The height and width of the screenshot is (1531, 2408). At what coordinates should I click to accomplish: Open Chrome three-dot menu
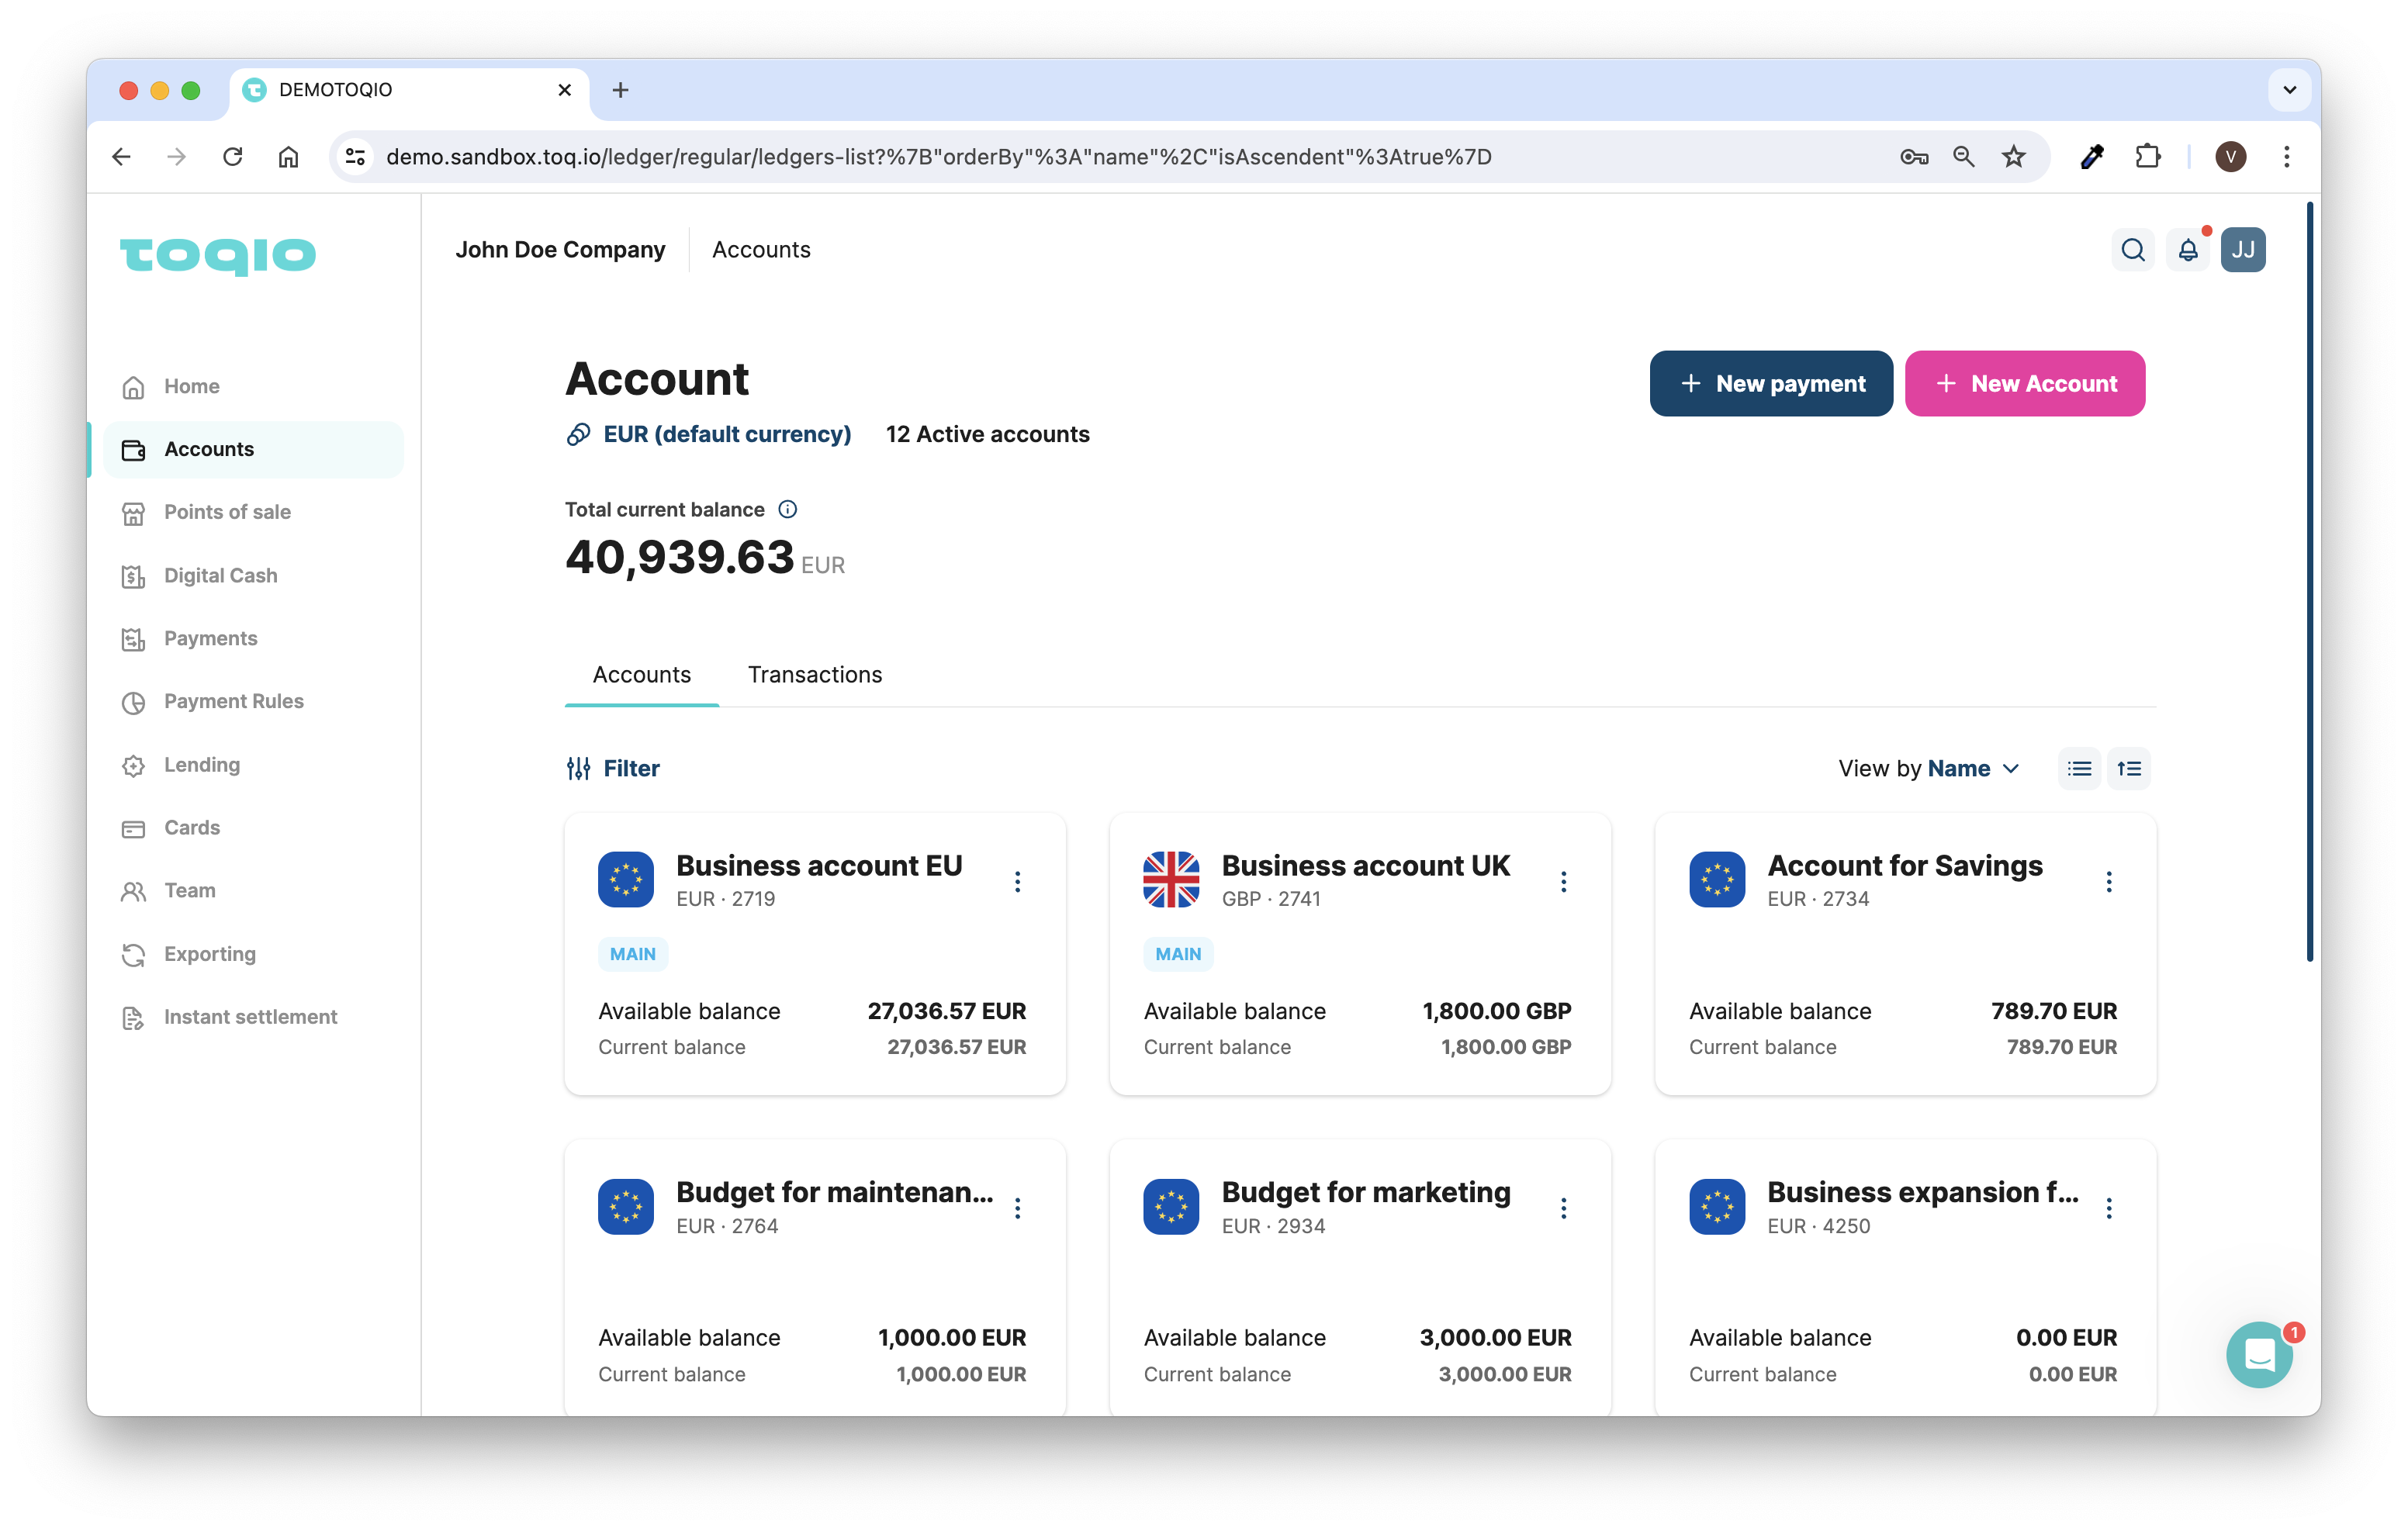(x=2286, y=157)
